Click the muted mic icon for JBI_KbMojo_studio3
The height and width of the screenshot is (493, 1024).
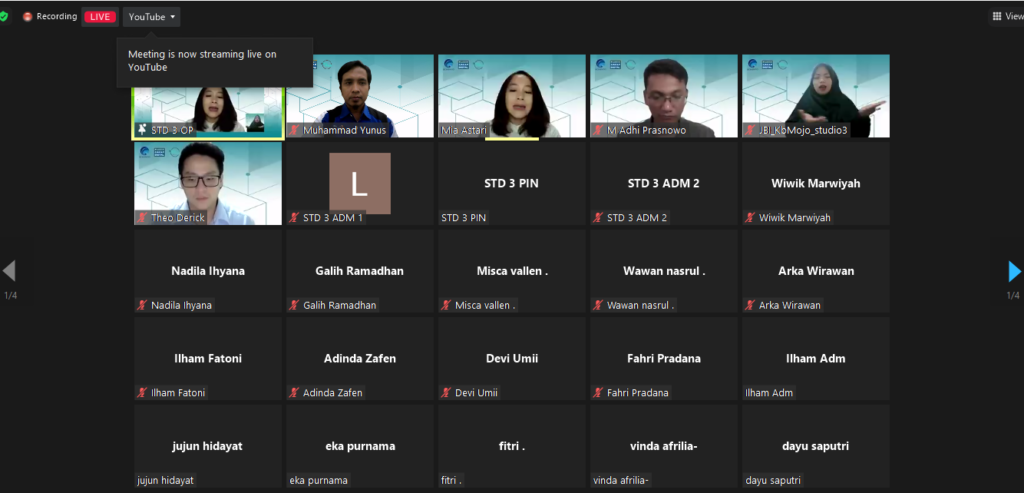750,130
